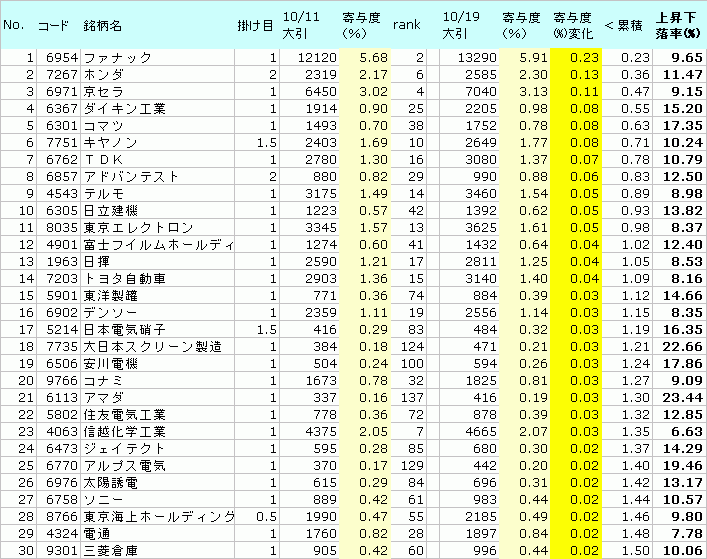Click the 23.44 change rate value
Screen dimensions: 707x559
pos(683,398)
